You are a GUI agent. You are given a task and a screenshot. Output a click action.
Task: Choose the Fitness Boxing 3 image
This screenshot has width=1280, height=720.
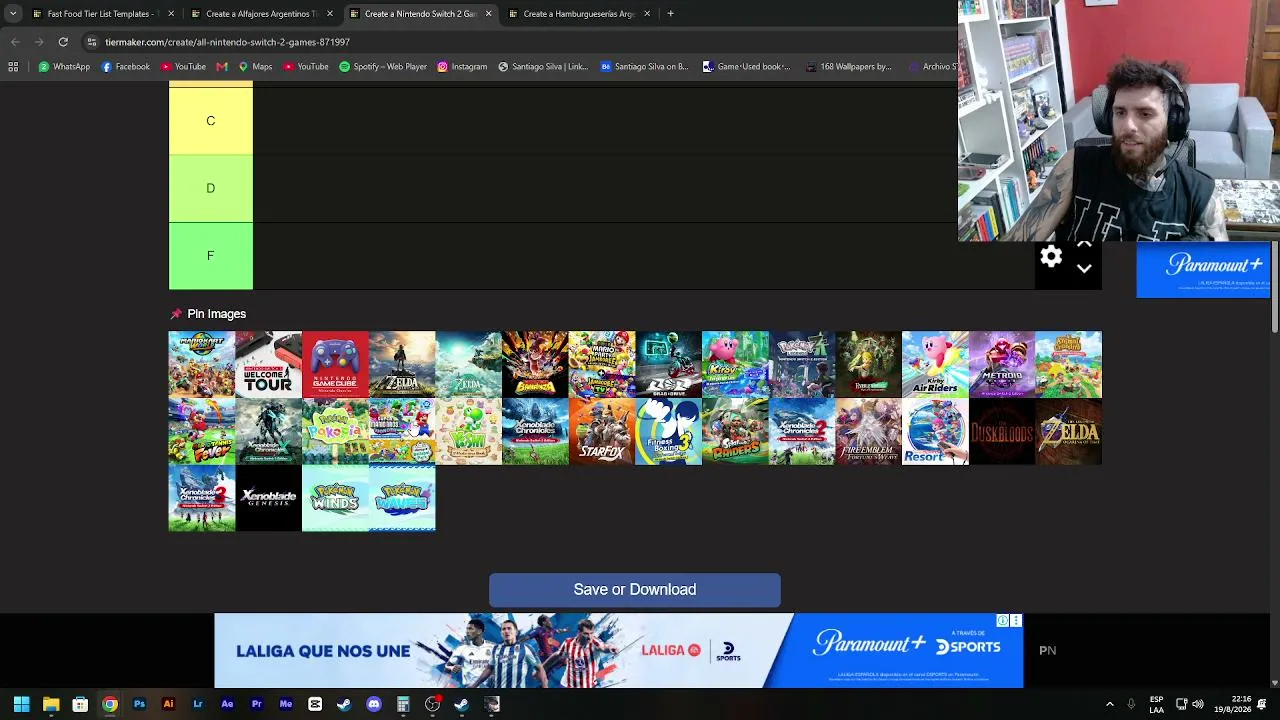(669, 432)
